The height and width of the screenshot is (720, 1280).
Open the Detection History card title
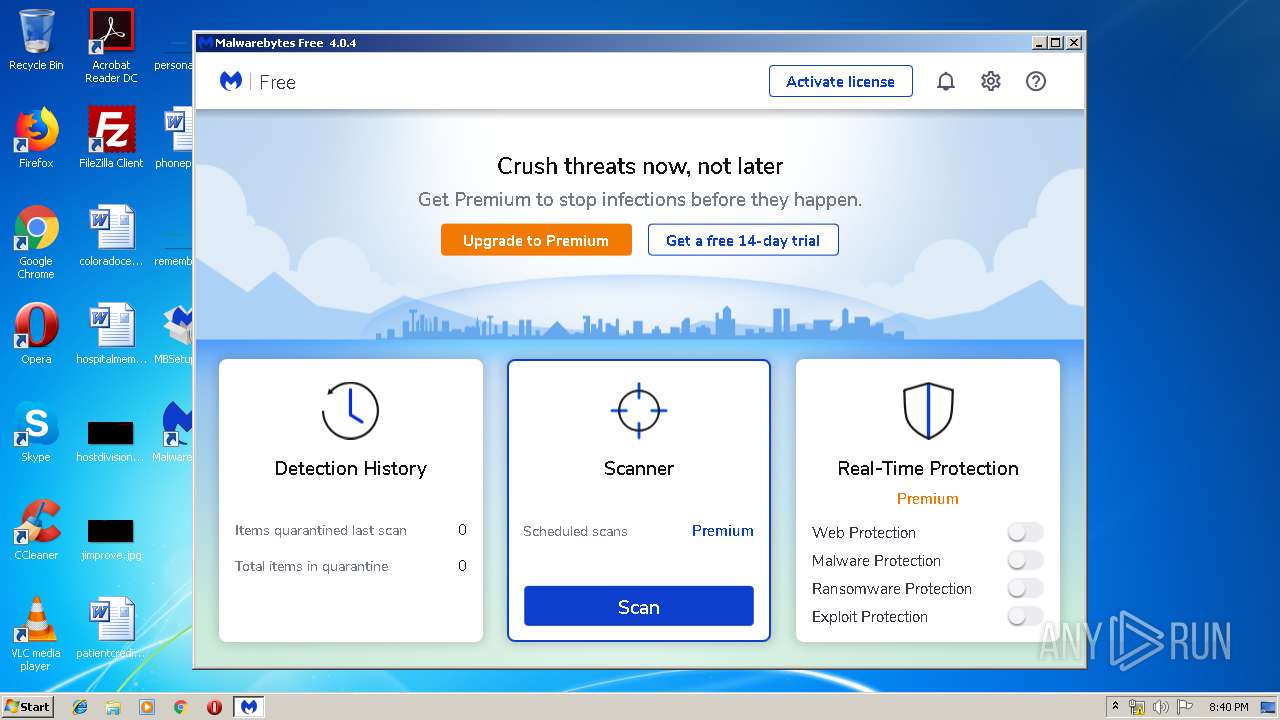click(x=350, y=468)
